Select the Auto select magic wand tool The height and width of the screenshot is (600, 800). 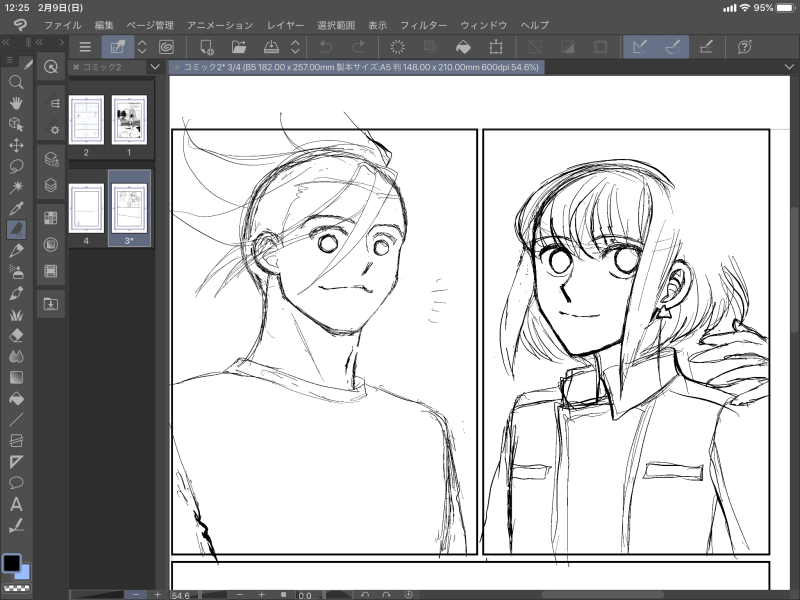(x=16, y=187)
